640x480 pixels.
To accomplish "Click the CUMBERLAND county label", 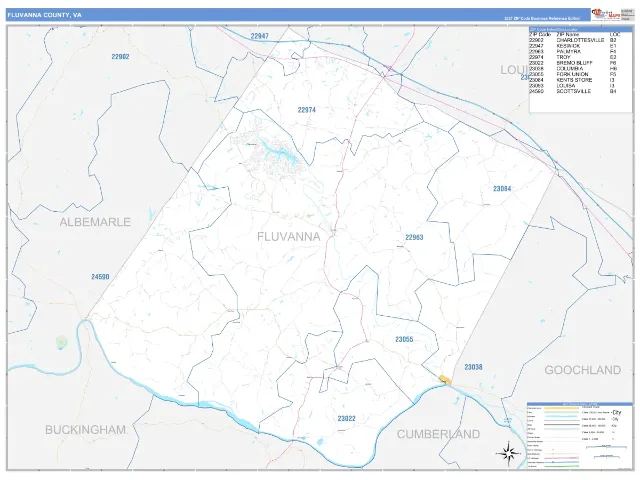I will (438, 434).
